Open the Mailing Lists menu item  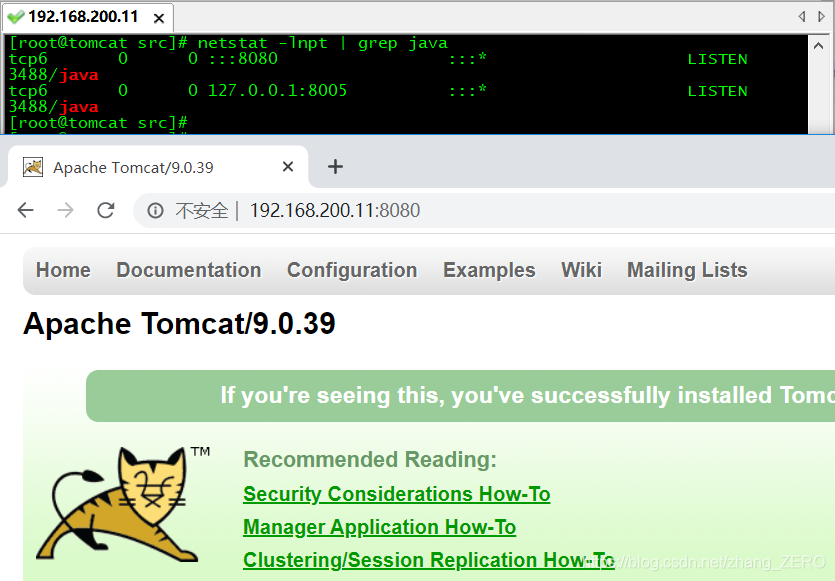pos(687,270)
